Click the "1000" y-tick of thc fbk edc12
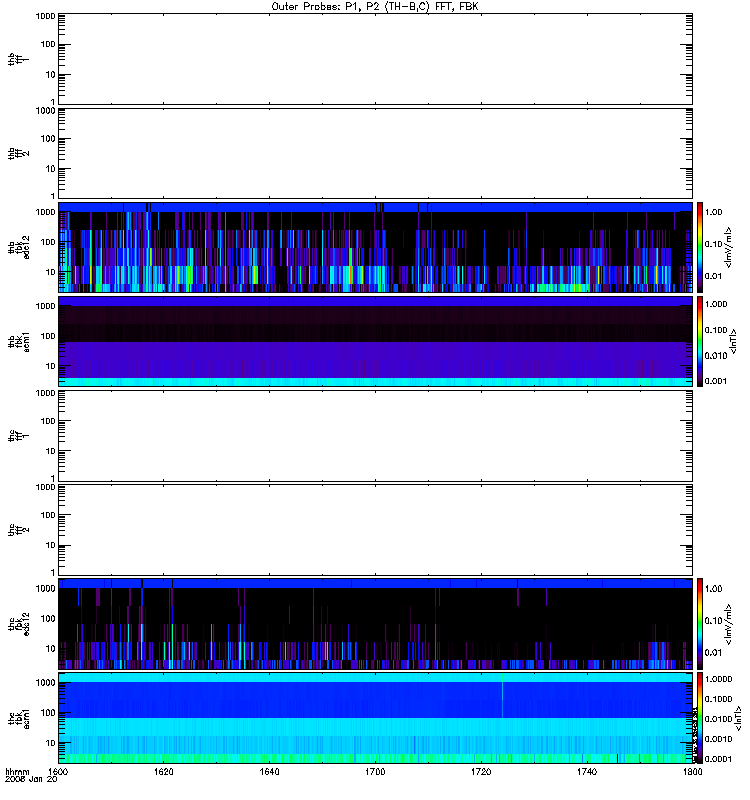Viewport: 750px width, 800px height. pos(45,588)
